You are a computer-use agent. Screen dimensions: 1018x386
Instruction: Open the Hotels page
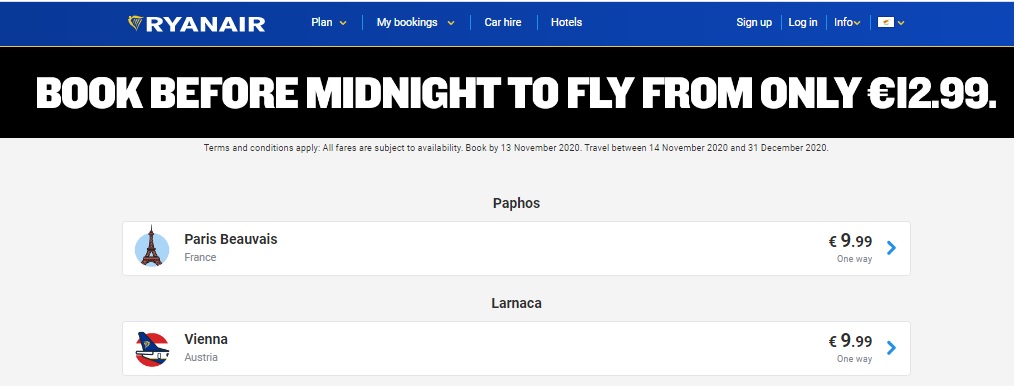click(566, 22)
